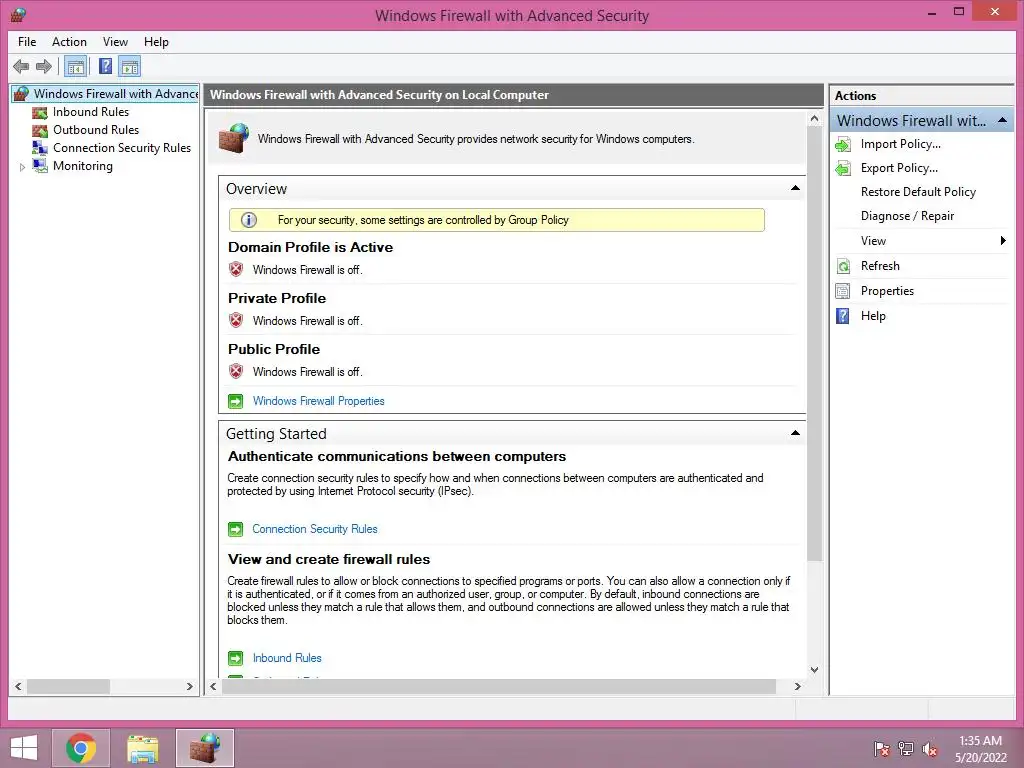Screen dimensions: 1024x768
Task: Collapse the Getting Started section
Action: [x=795, y=433]
